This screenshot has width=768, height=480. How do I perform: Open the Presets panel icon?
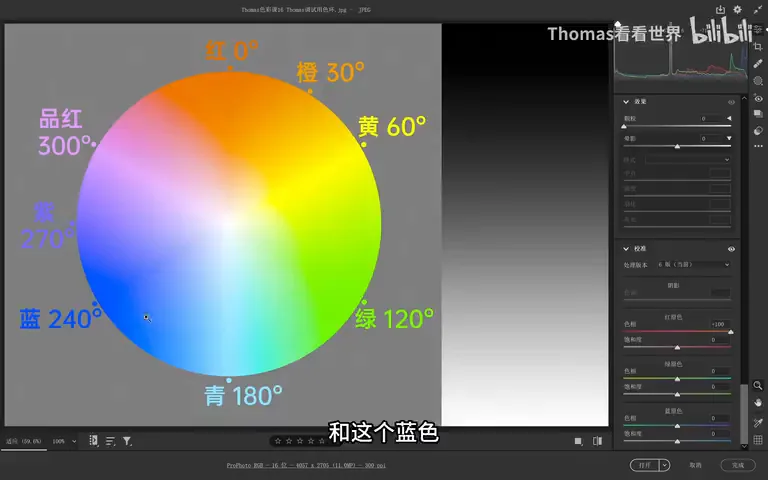[x=758, y=130]
